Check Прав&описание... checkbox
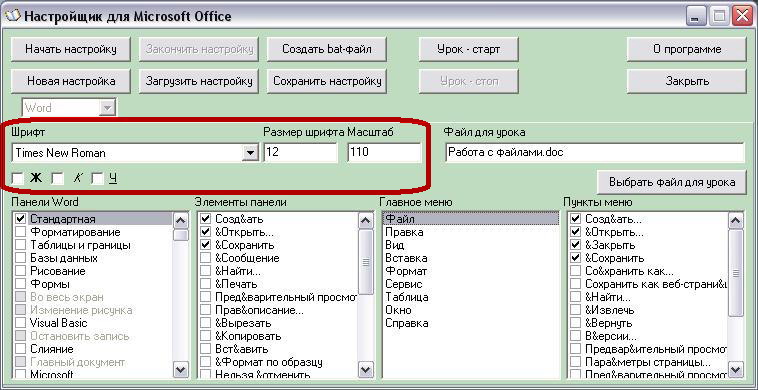This screenshot has height=390, width=758. coord(205,310)
